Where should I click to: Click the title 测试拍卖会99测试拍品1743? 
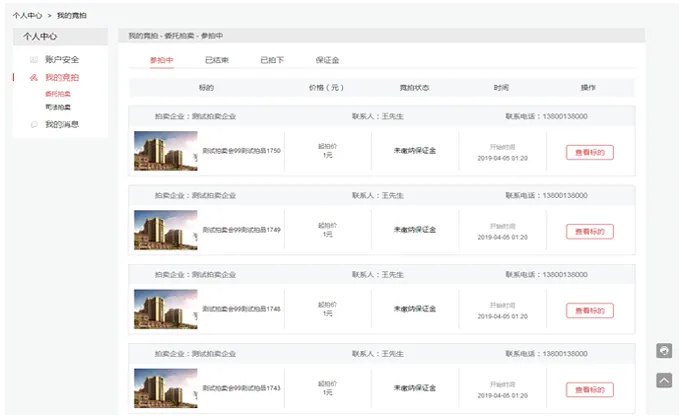(x=241, y=388)
